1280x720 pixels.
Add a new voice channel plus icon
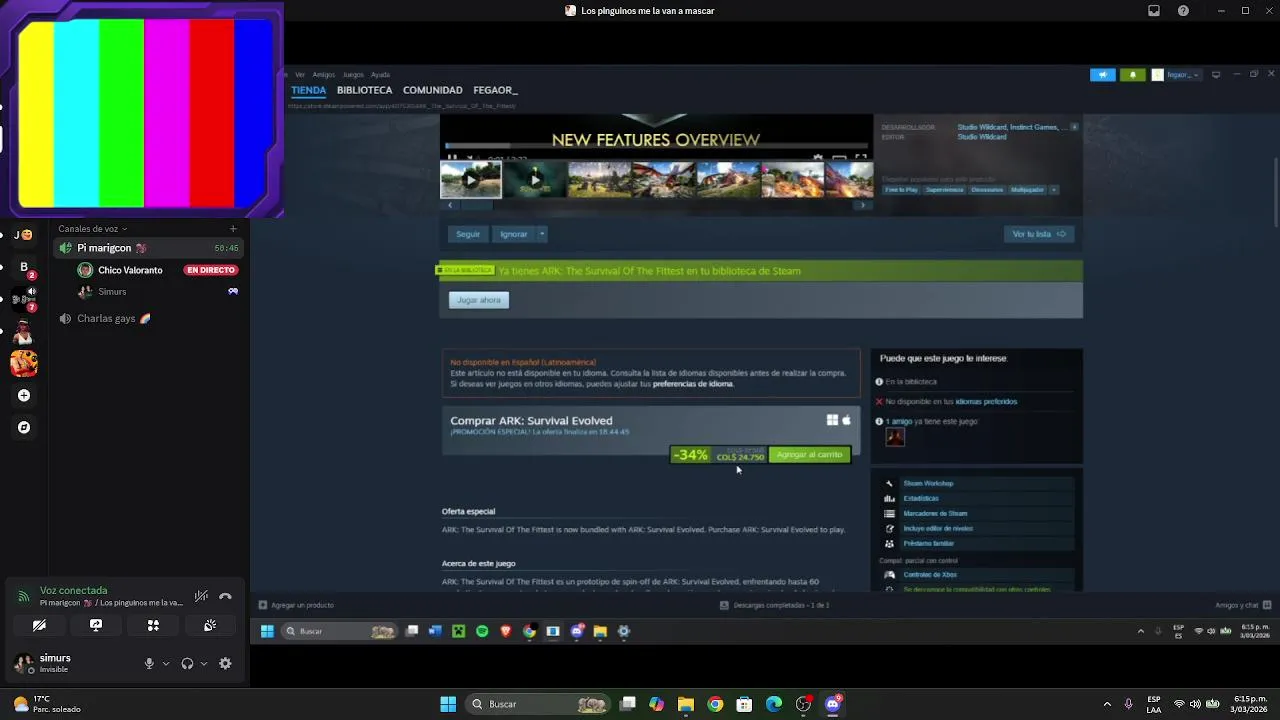233,229
